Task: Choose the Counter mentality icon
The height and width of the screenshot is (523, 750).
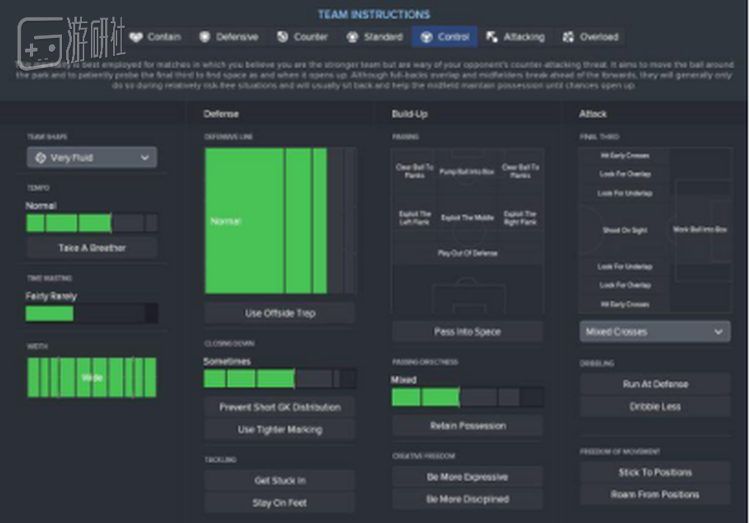Action: pyautogui.click(x=282, y=37)
